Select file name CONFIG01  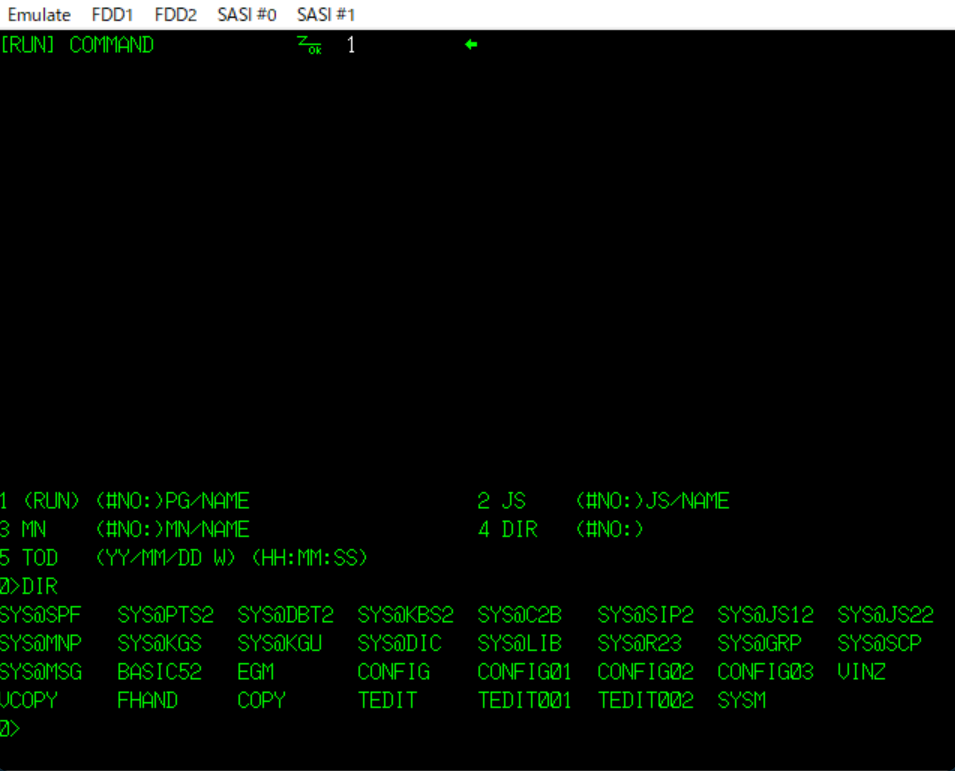coord(524,672)
